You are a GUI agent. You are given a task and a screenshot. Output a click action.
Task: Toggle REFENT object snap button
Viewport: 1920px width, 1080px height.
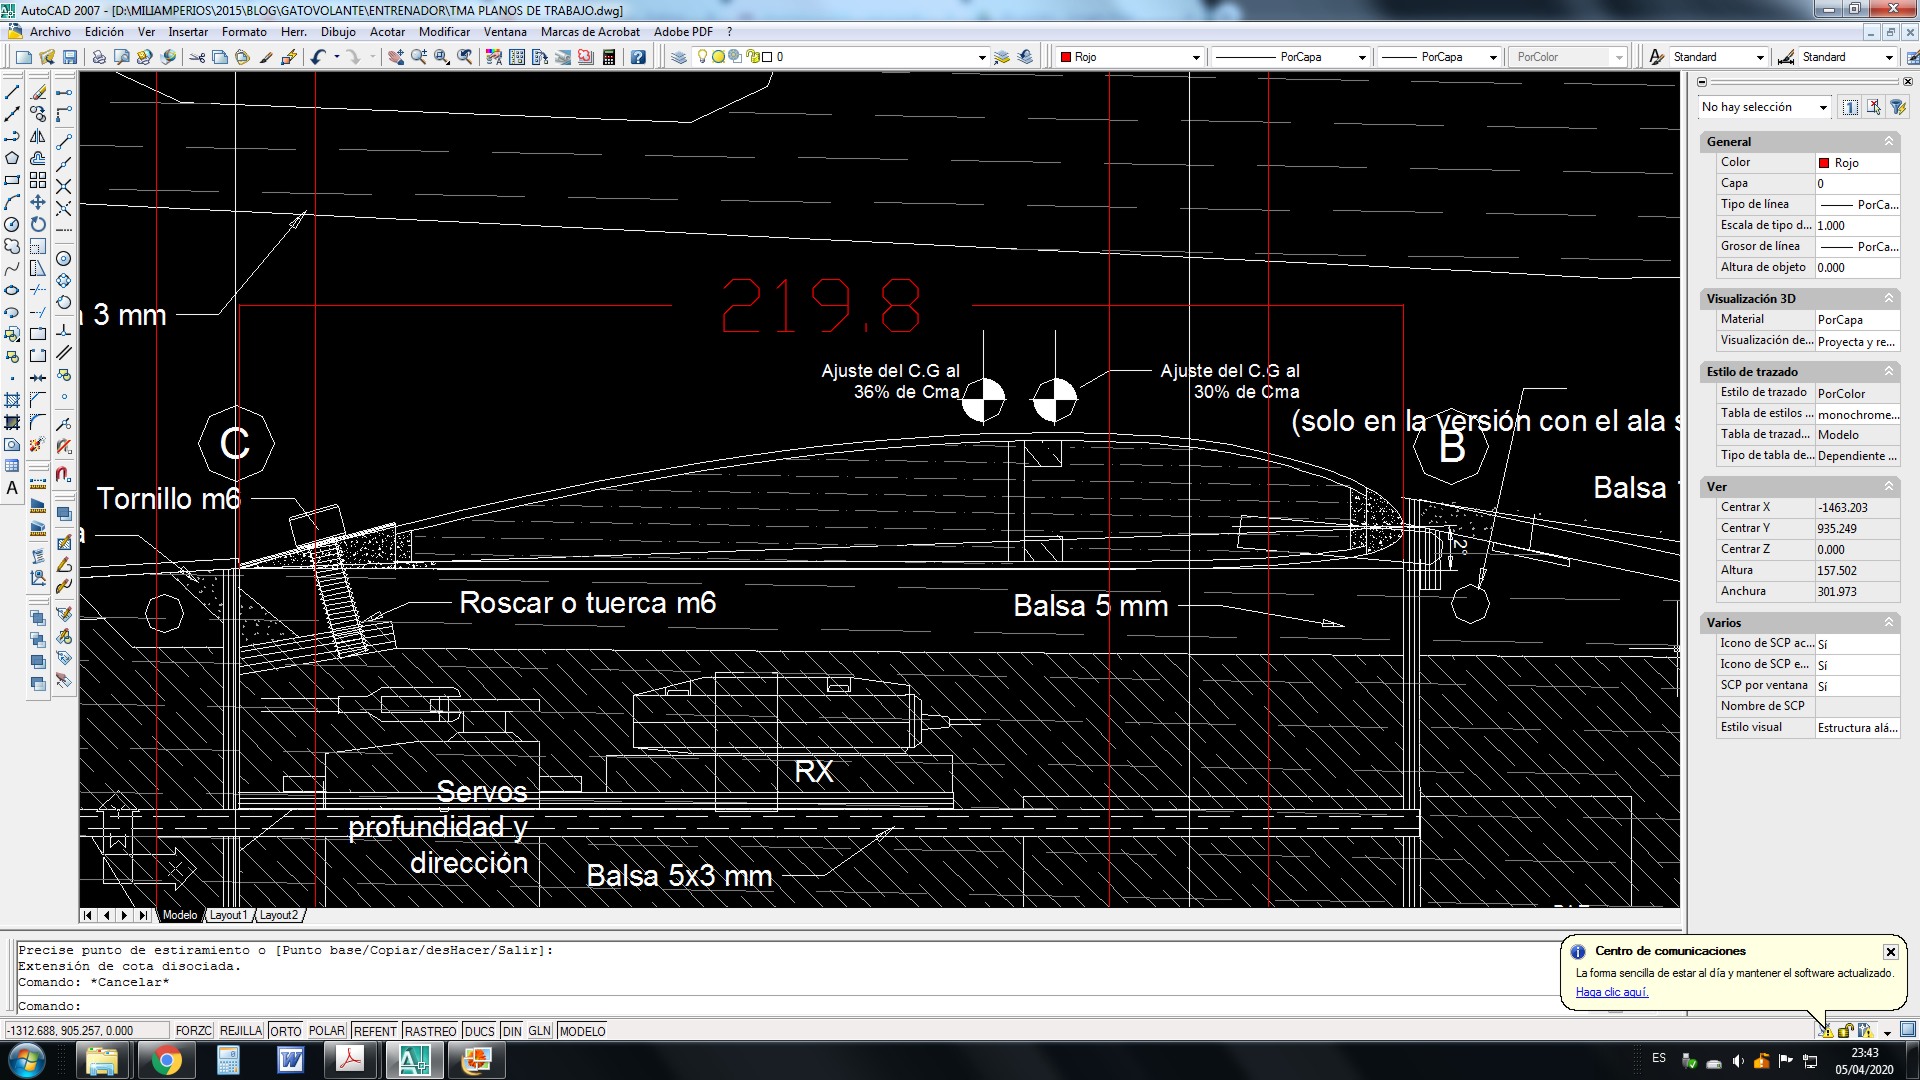(375, 1031)
